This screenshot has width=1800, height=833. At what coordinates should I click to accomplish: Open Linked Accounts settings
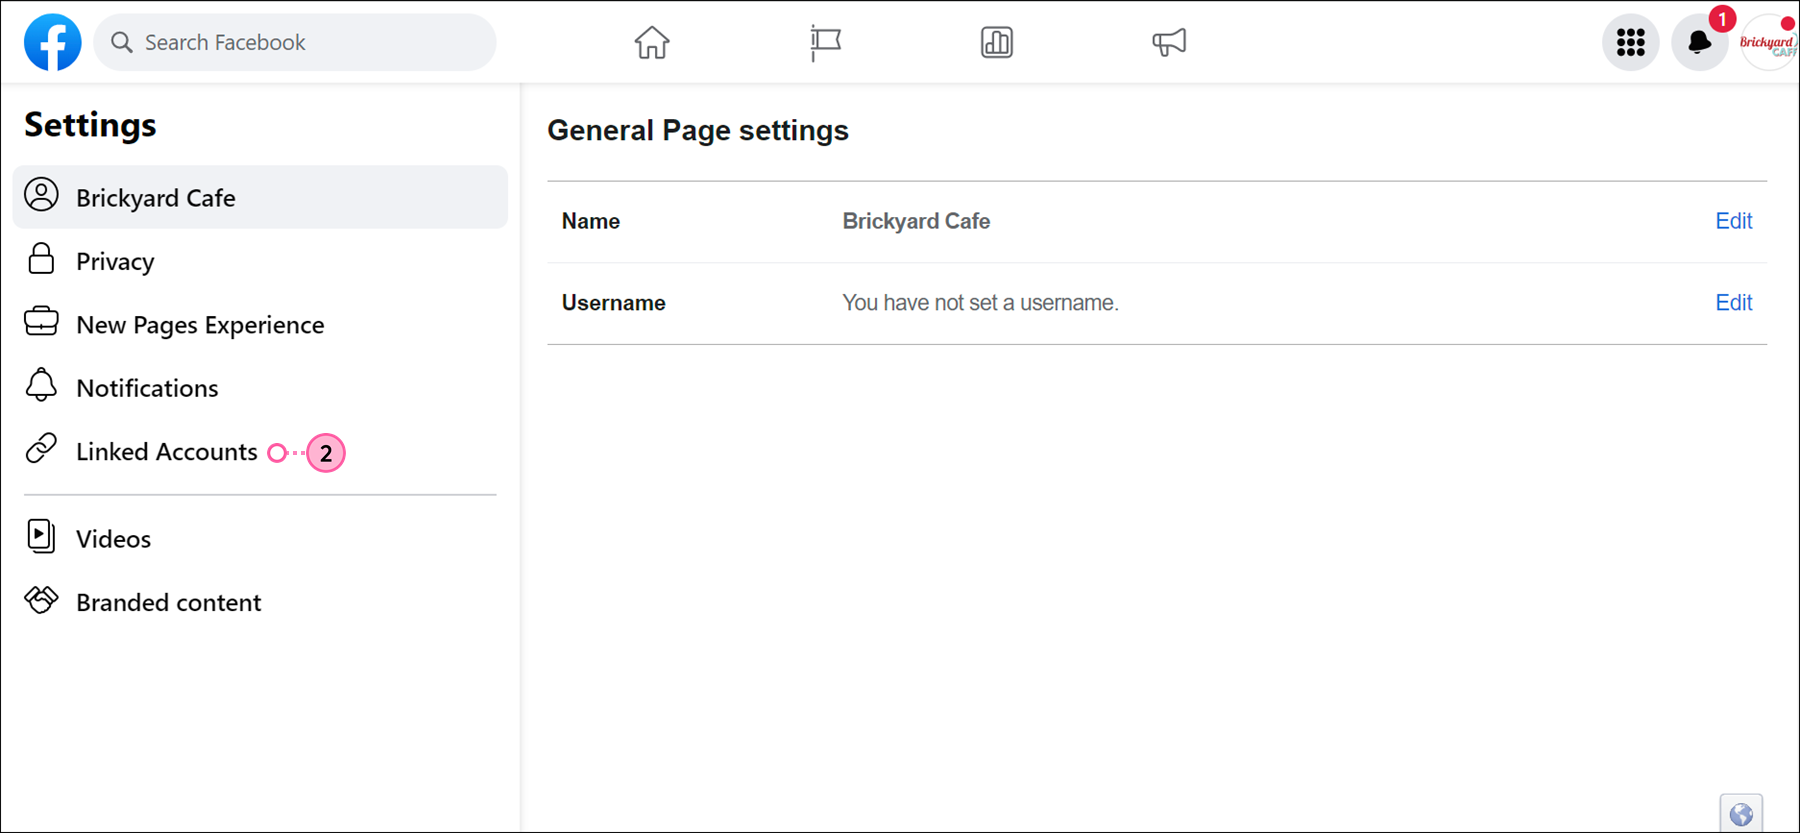tap(260, 451)
